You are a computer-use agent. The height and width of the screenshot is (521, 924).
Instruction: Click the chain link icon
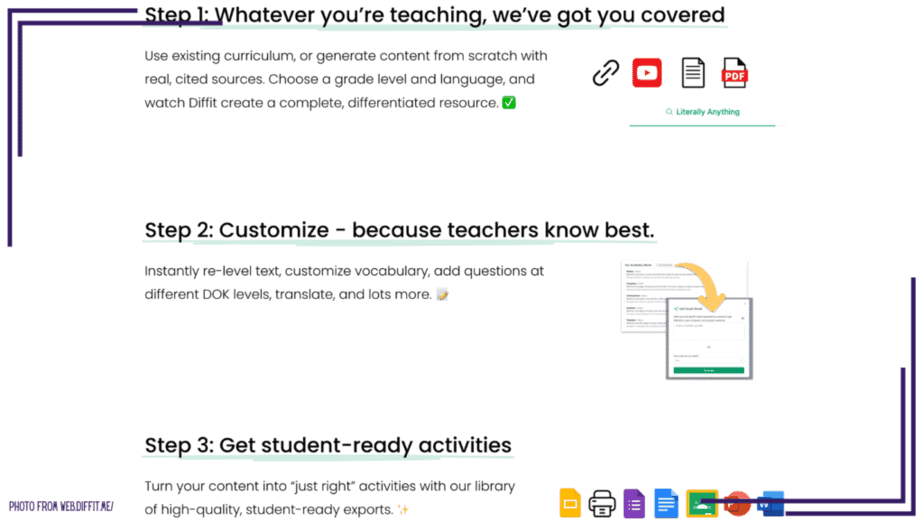click(x=606, y=73)
